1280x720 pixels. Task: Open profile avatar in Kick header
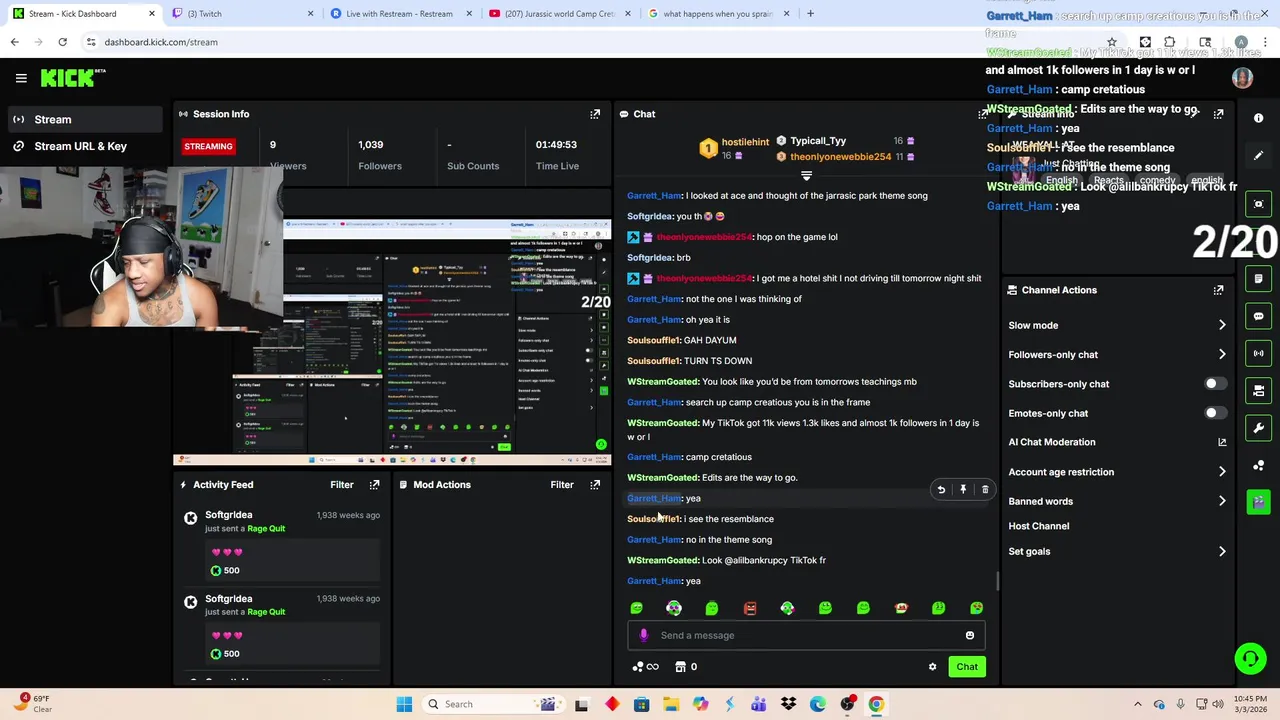pyautogui.click(x=1243, y=78)
